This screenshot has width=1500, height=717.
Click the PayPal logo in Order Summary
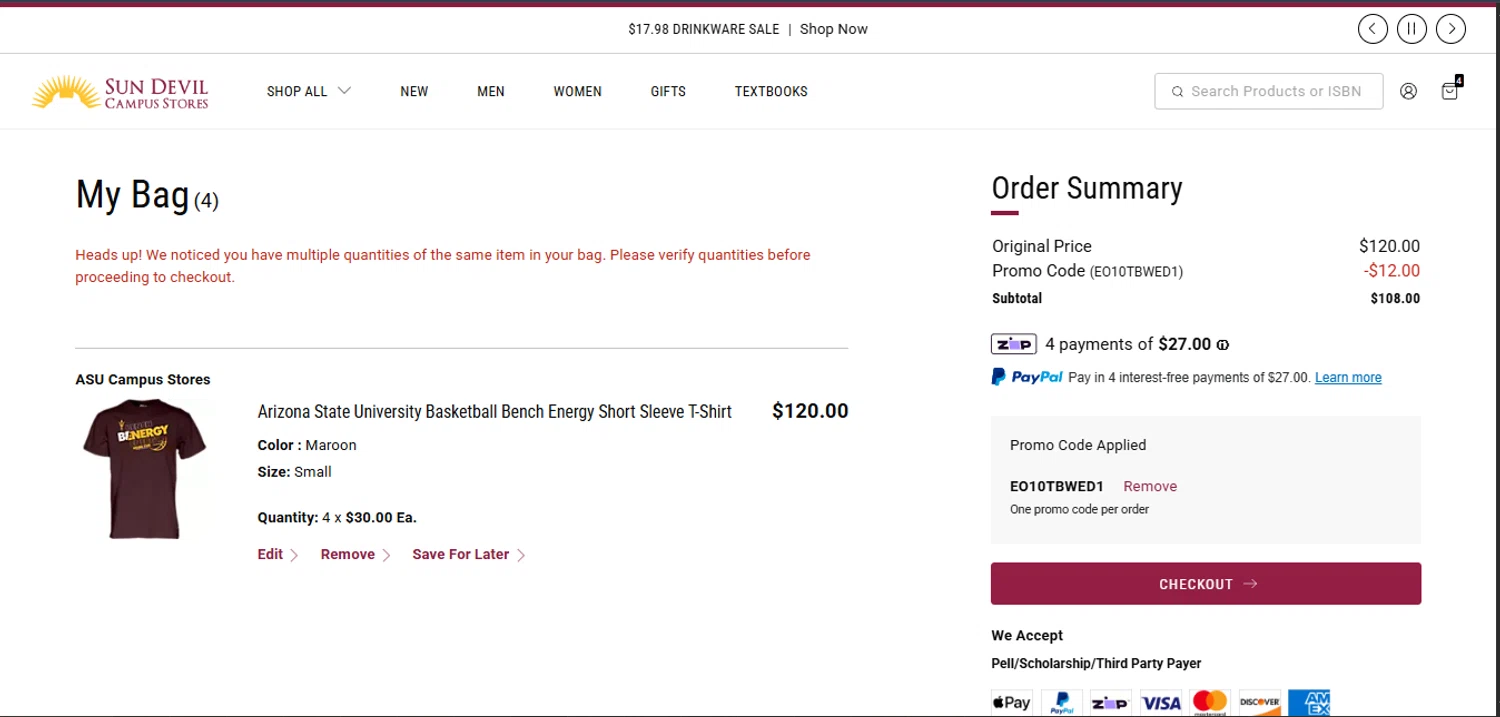pyautogui.click(x=1027, y=377)
